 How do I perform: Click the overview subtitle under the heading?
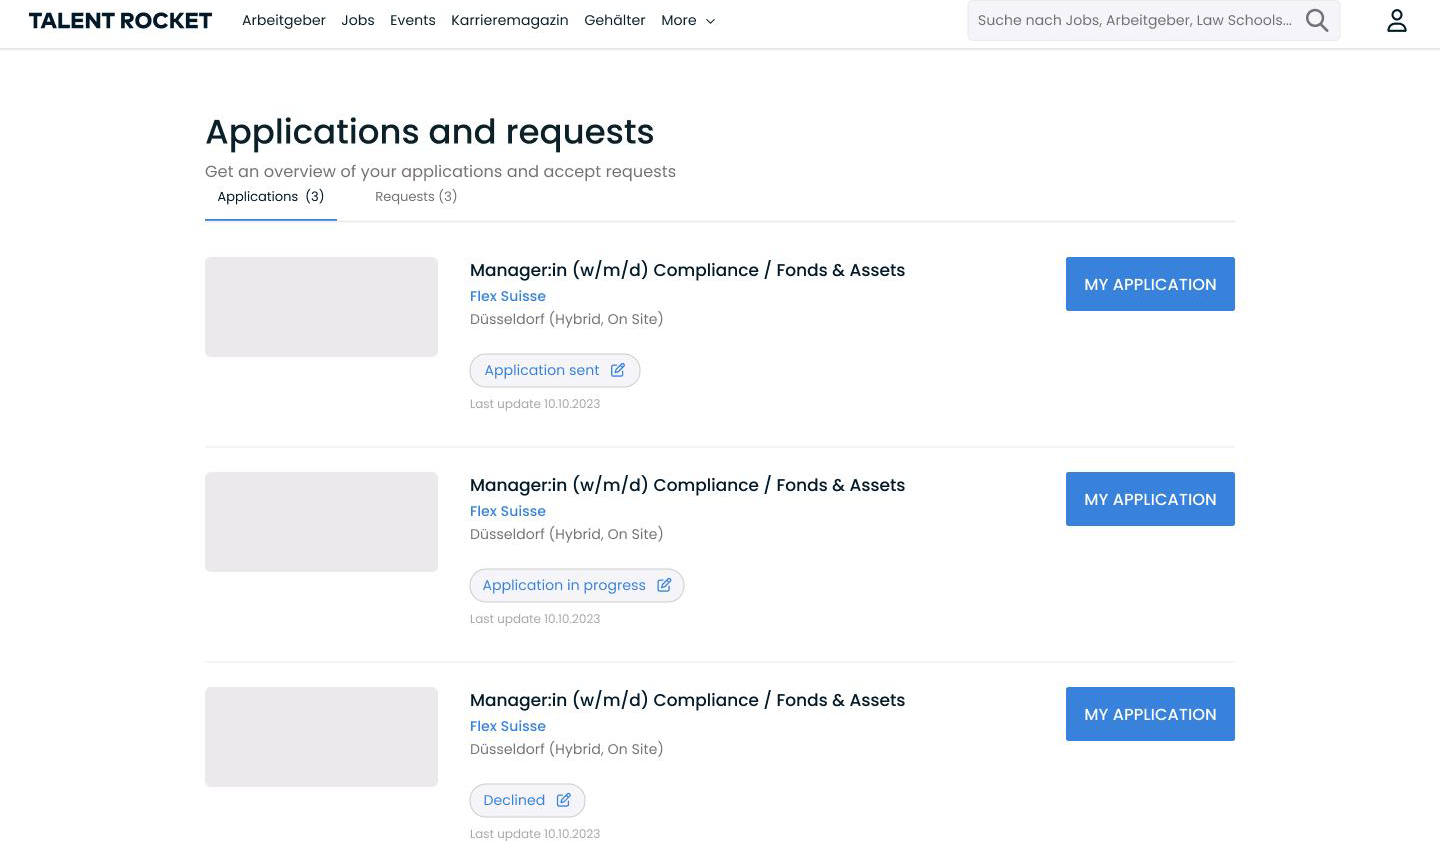pos(440,171)
